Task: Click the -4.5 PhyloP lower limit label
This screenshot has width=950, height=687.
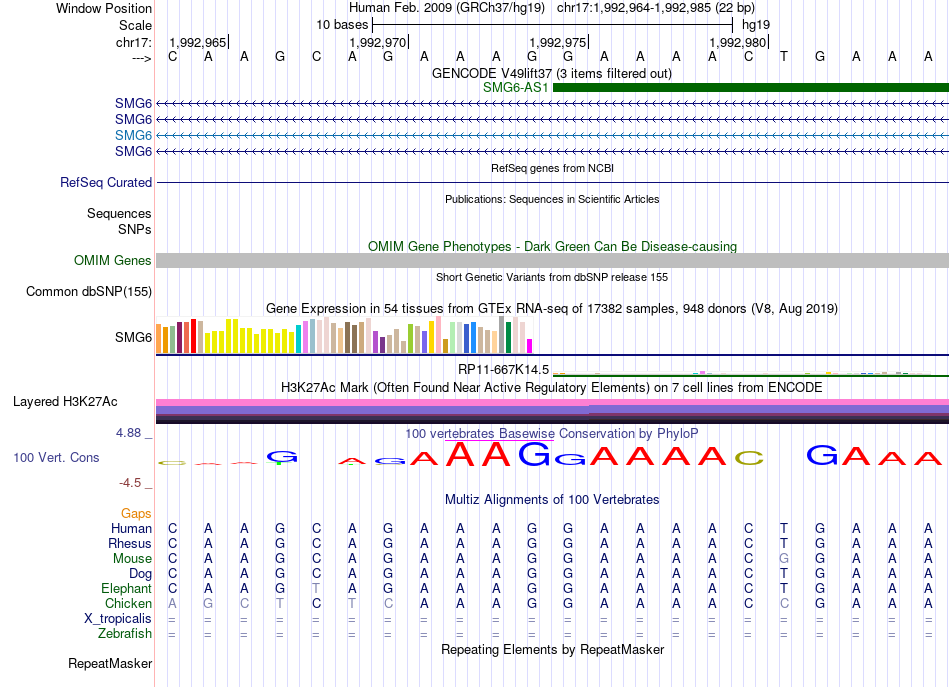Action: coord(130,483)
